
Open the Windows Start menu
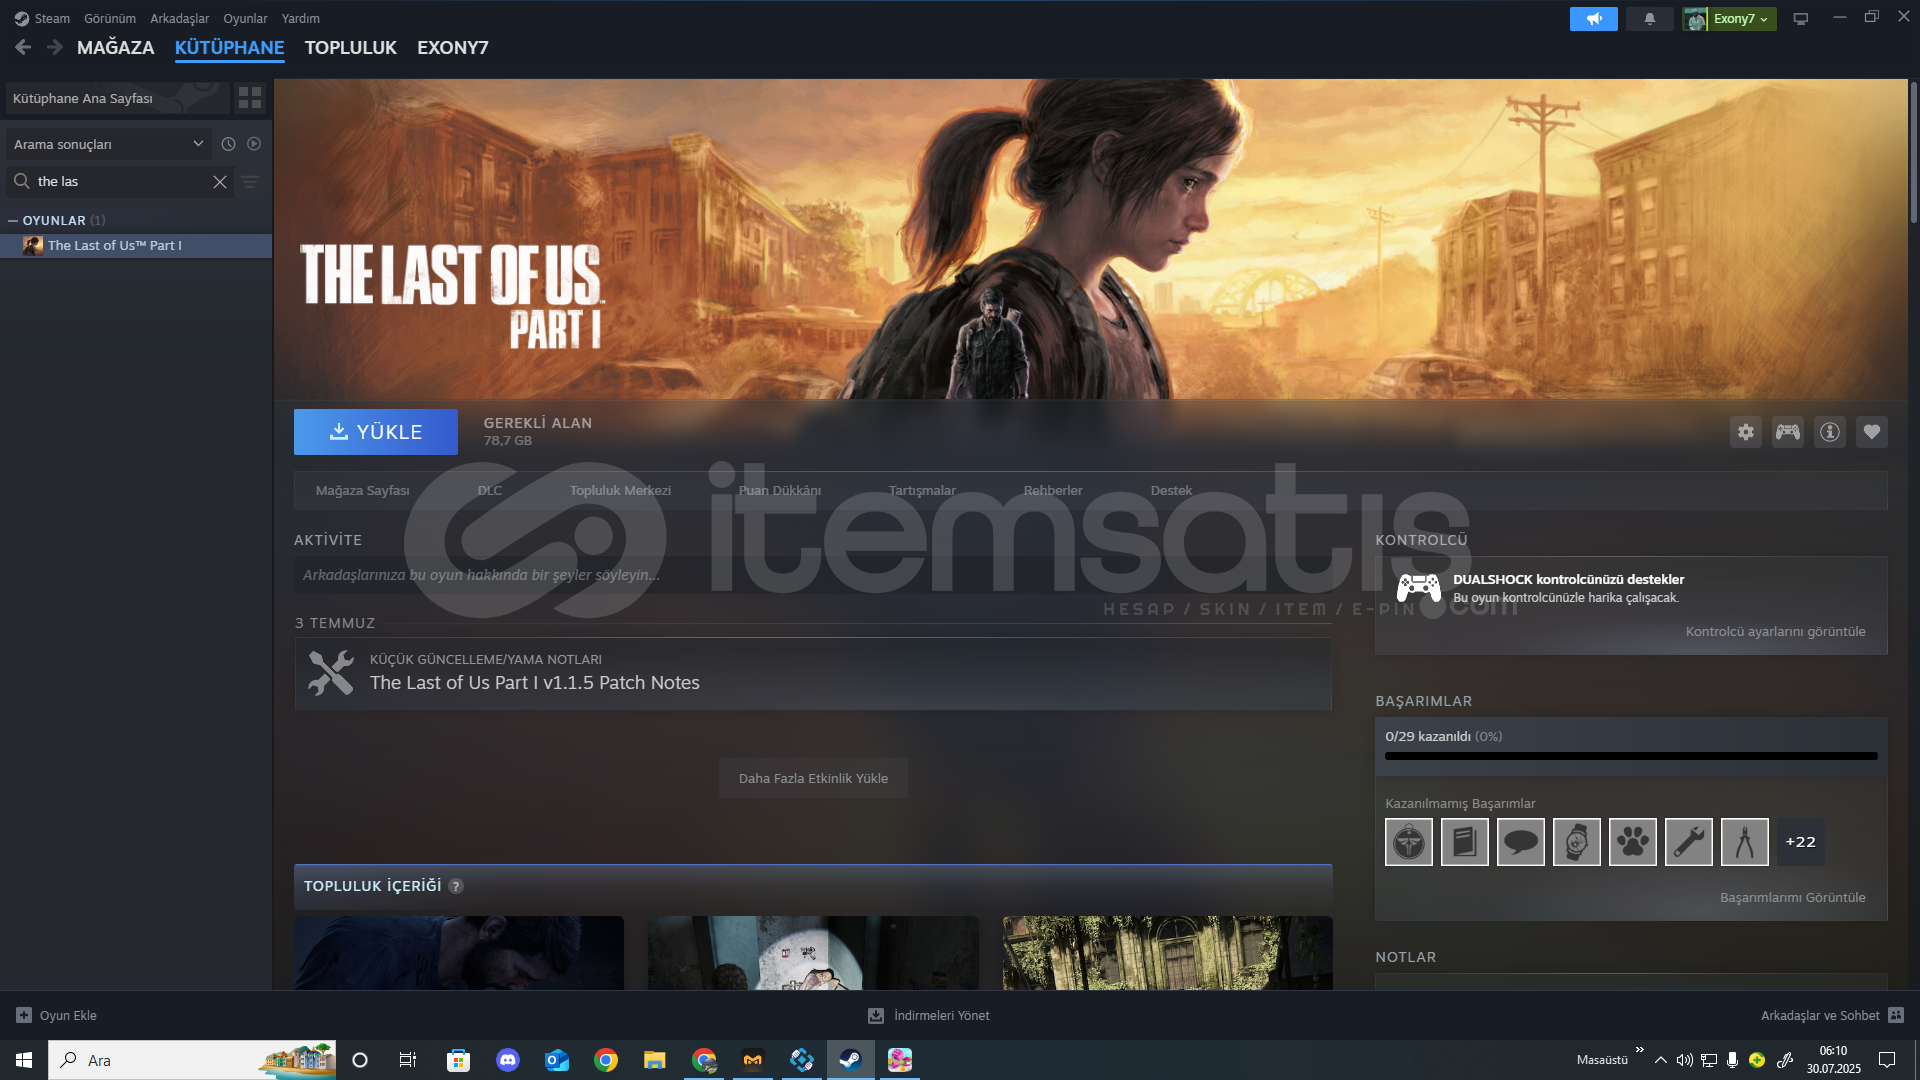(24, 1060)
